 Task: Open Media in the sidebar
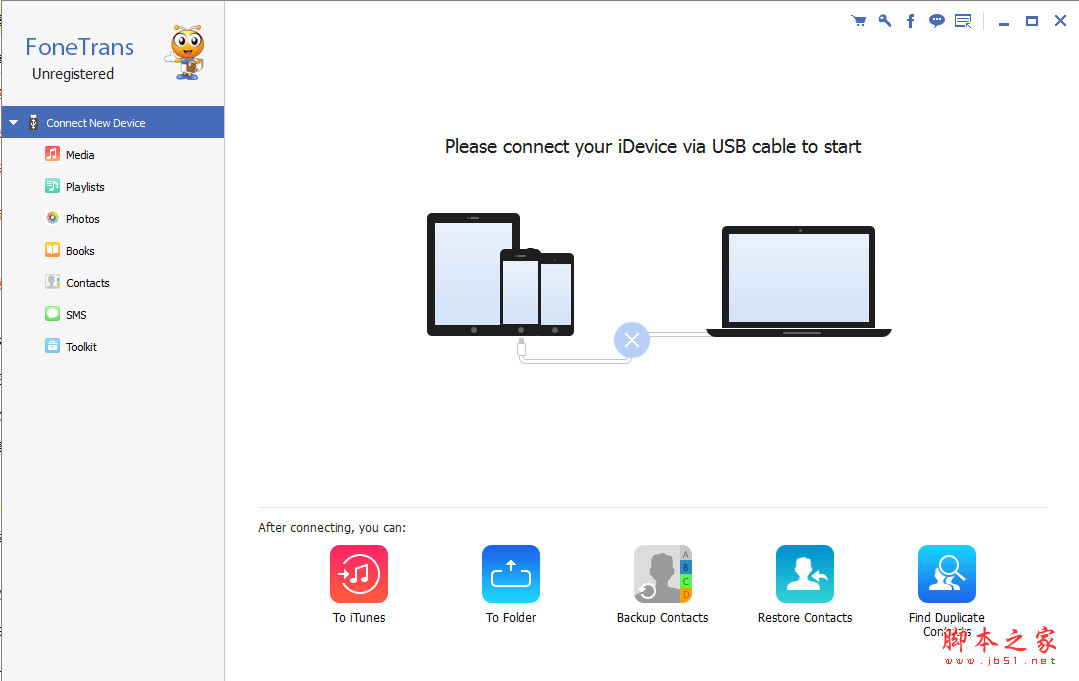tap(80, 155)
